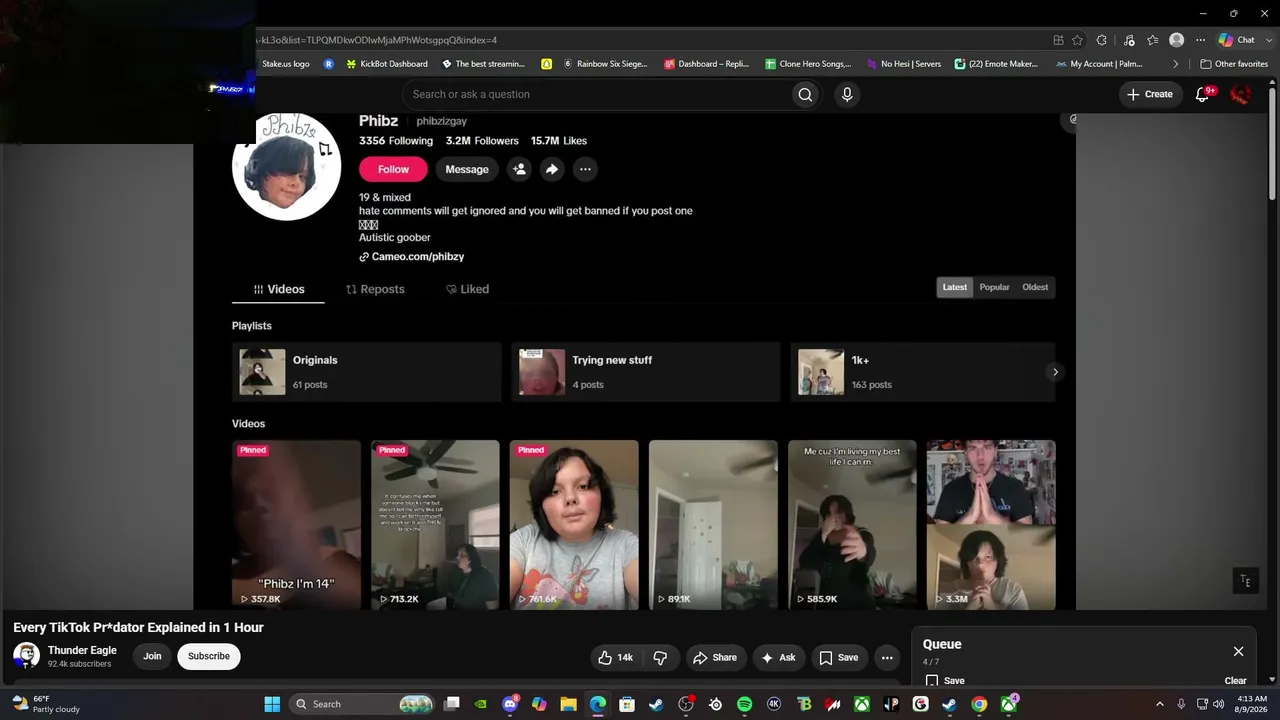Open the split screen icon in address bar
The width and height of the screenshot is (1280, 720).
[1058, 40]
